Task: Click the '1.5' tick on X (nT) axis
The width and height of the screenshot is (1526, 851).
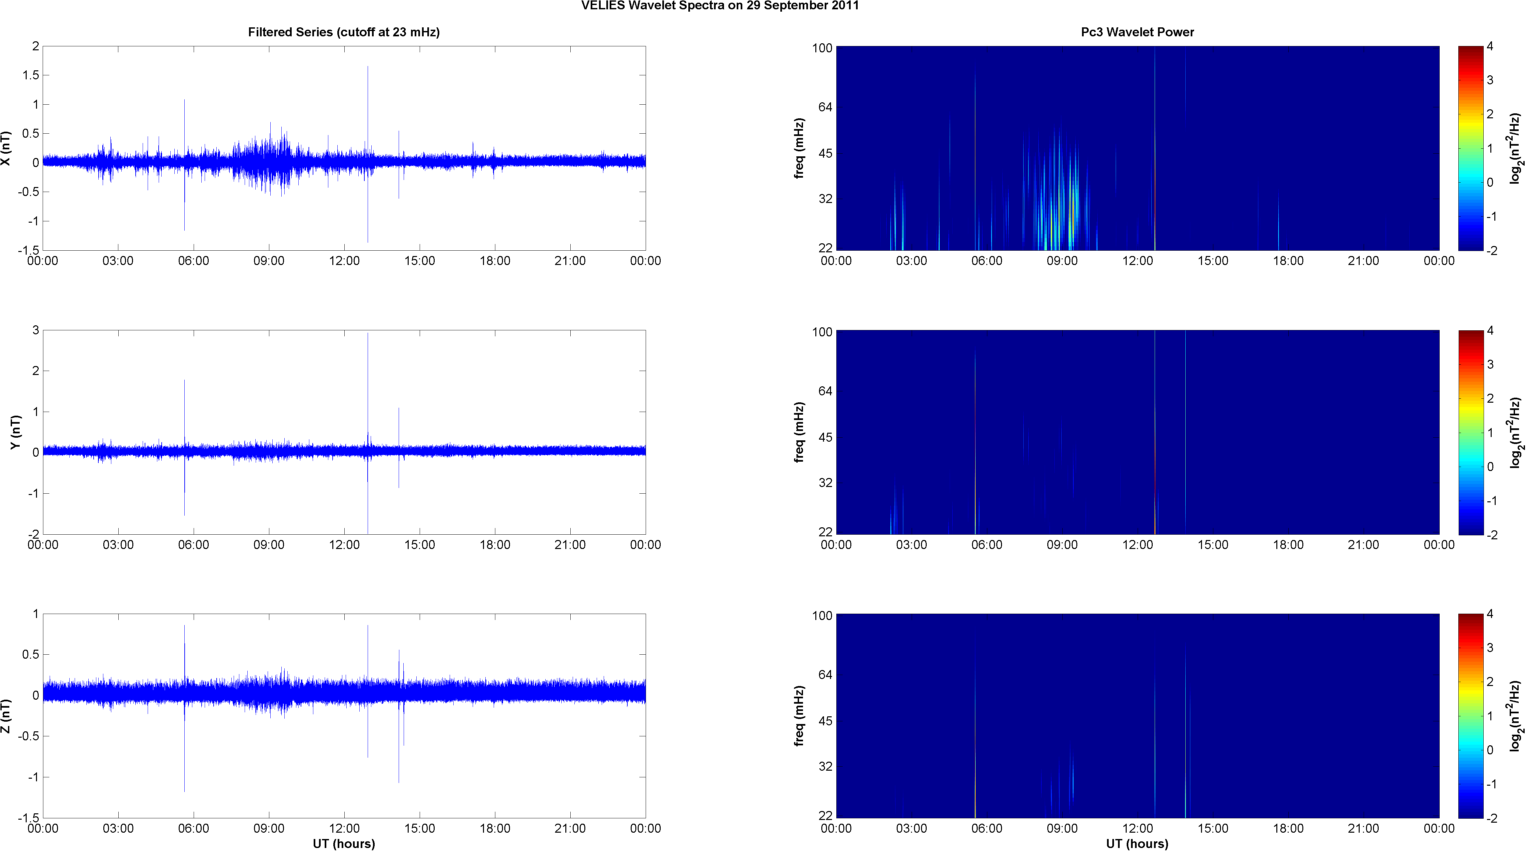Action: point(30,76)
